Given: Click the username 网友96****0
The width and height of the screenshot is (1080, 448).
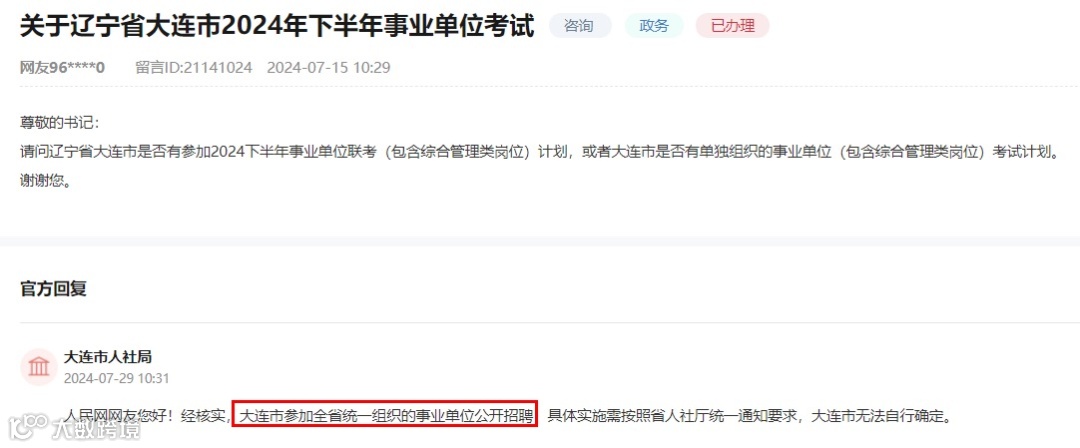Looking at the screenshot, I should [x=63, y=68].
